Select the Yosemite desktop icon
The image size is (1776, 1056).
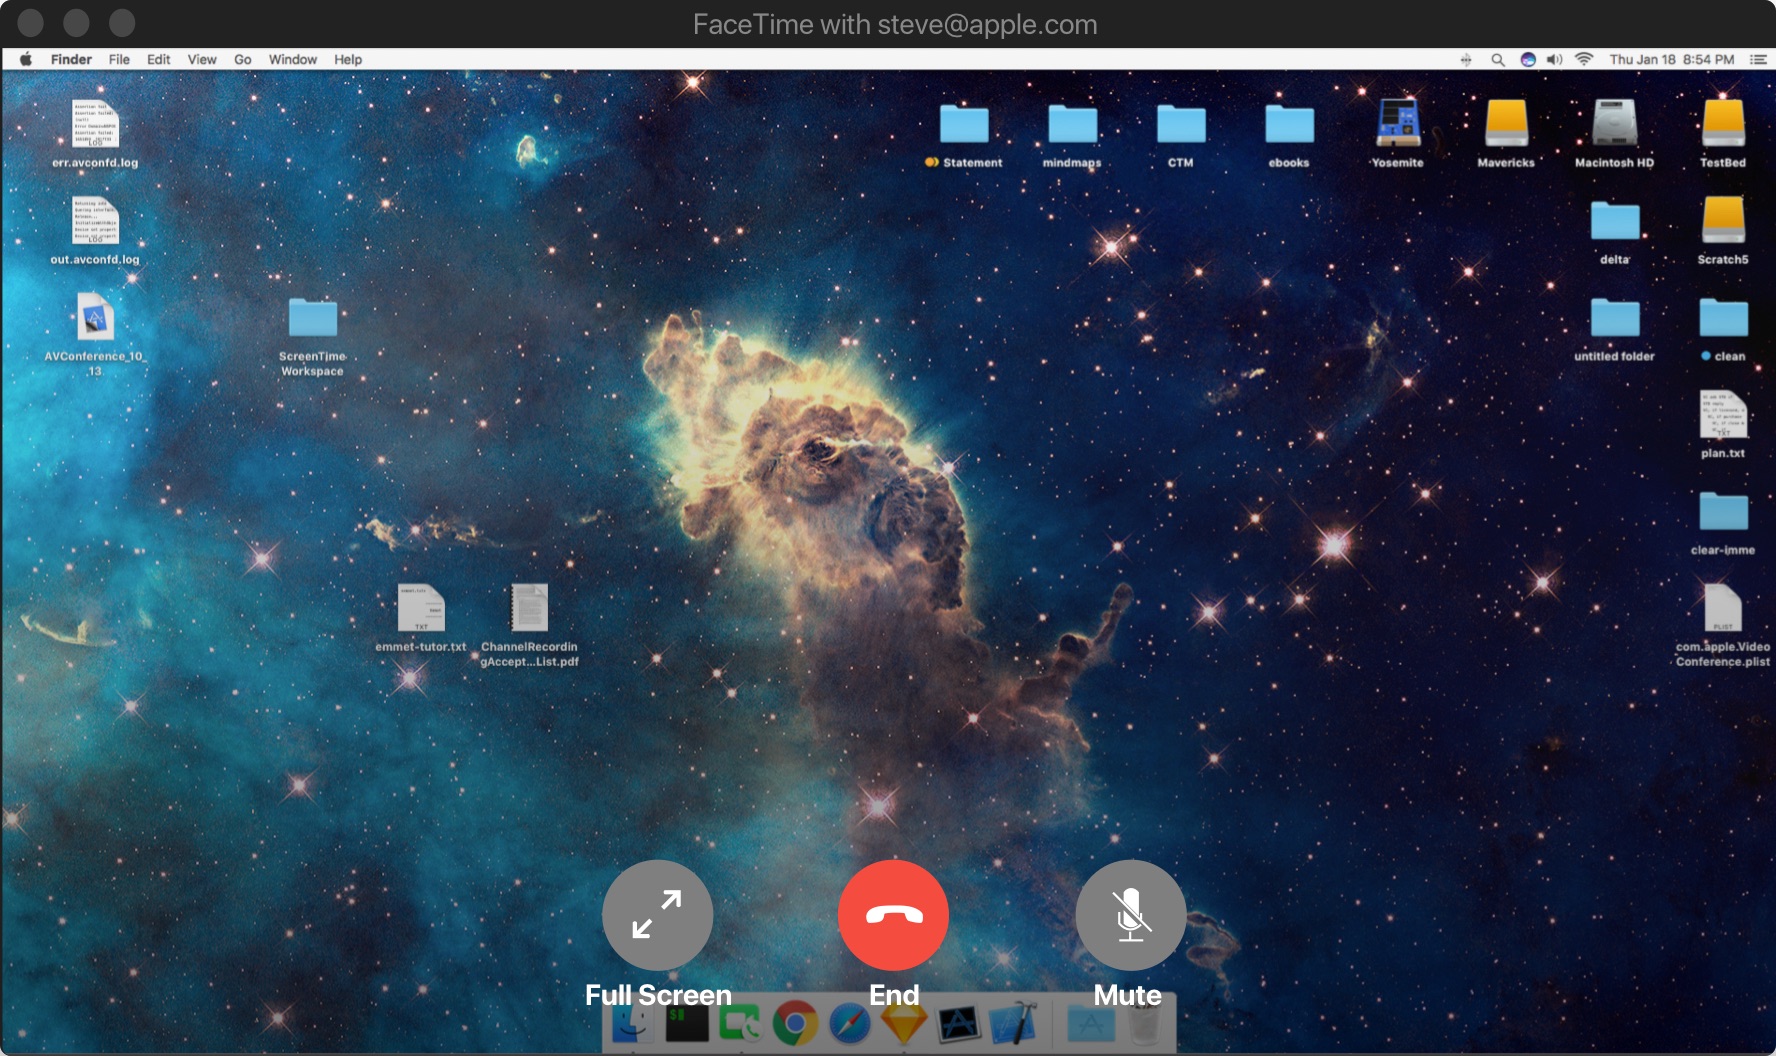point(1397,134)
